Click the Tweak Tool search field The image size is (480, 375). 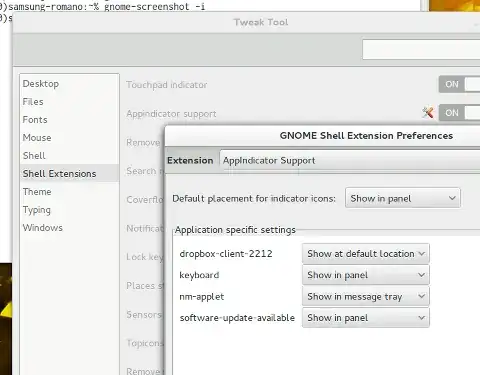(421, 50)
